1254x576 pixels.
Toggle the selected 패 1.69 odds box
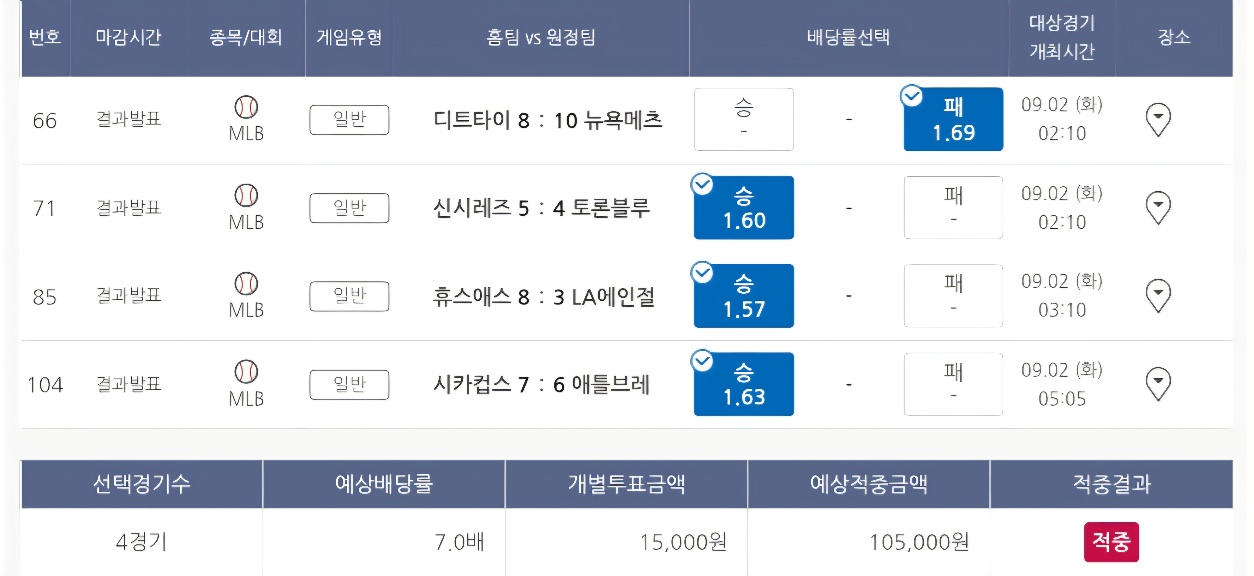pos(953,119)
